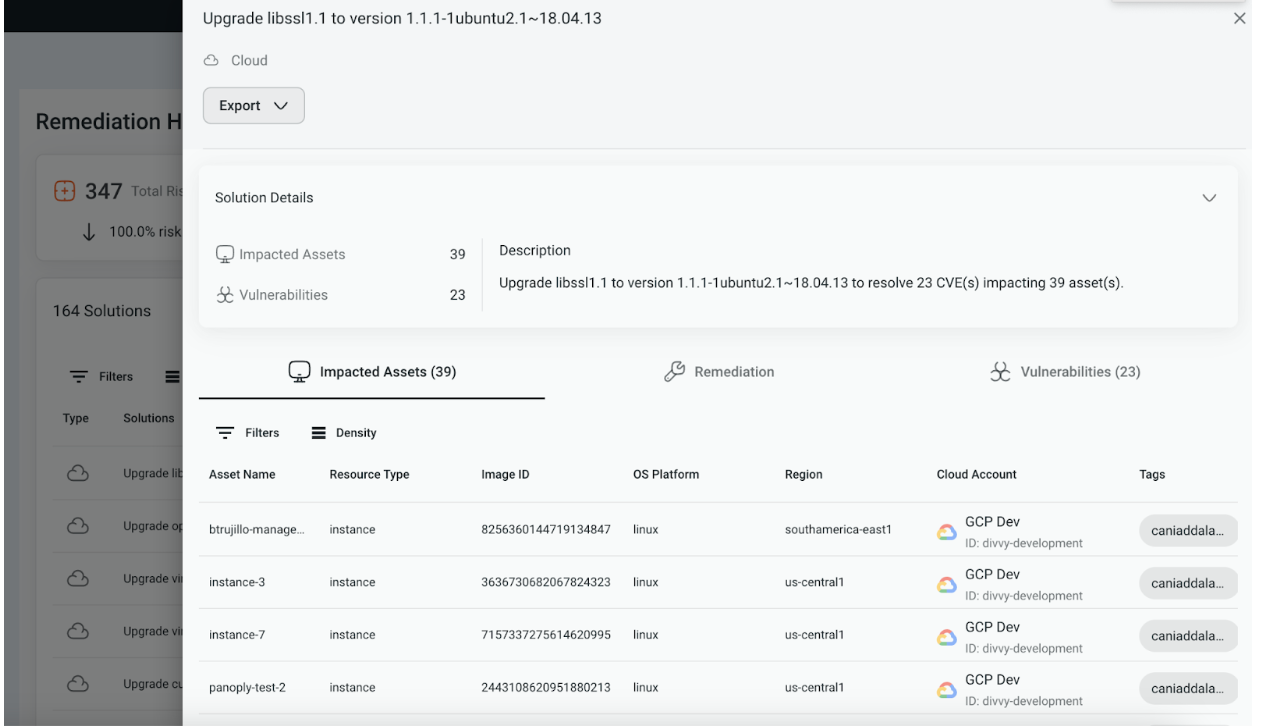Select the Impacted Assets (39) tab
This screenshot has height=726, width=1266.
[x=372, y=372]
